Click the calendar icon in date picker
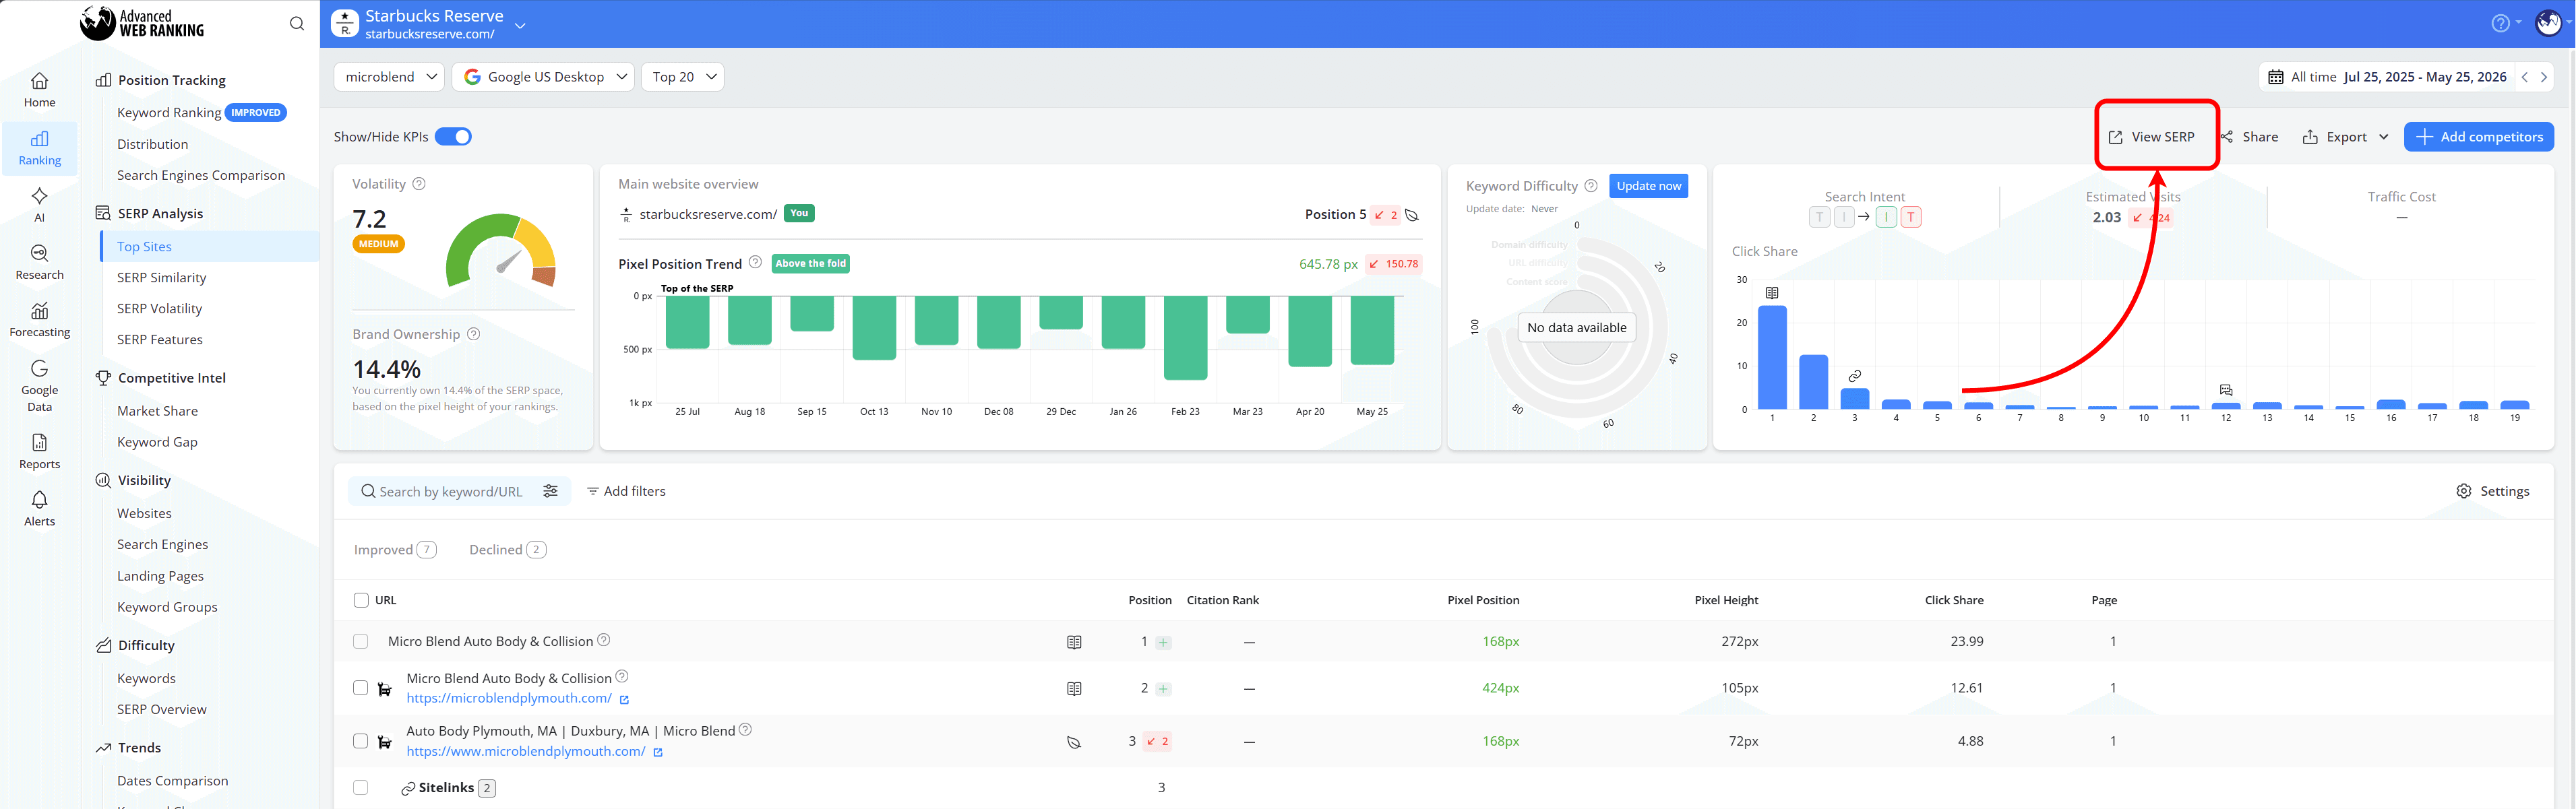The width and height of the screenshot is (2576, 809). (2275, 77)
